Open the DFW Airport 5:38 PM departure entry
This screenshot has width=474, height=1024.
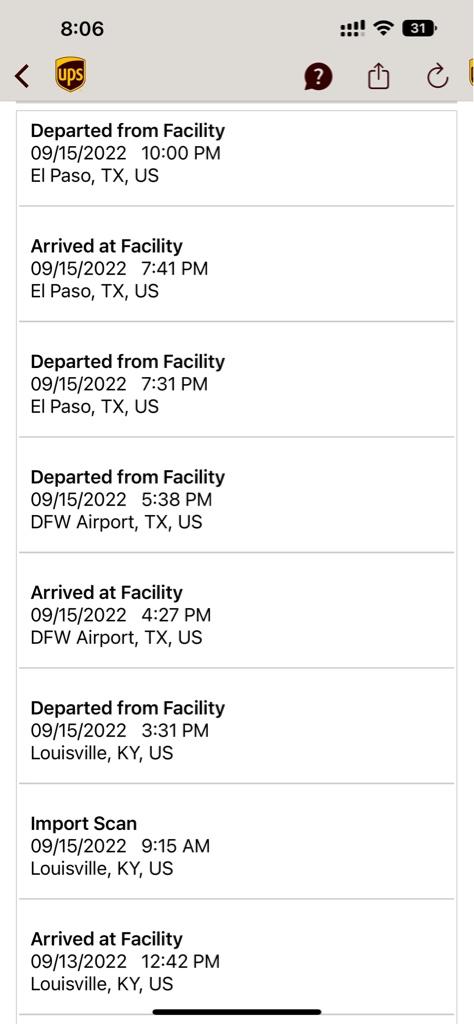point(236,495)
